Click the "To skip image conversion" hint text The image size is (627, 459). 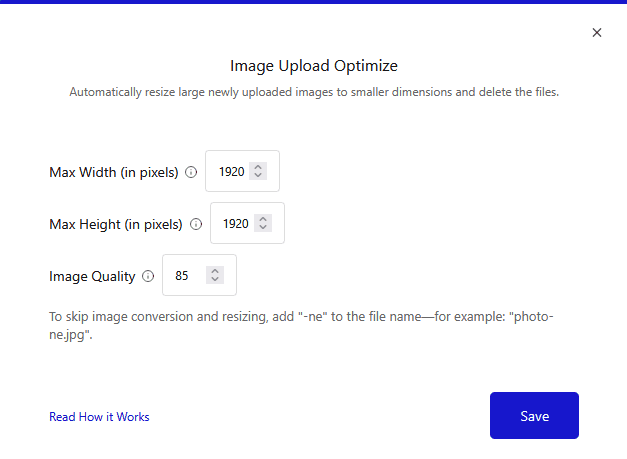(x=301, y=325)
